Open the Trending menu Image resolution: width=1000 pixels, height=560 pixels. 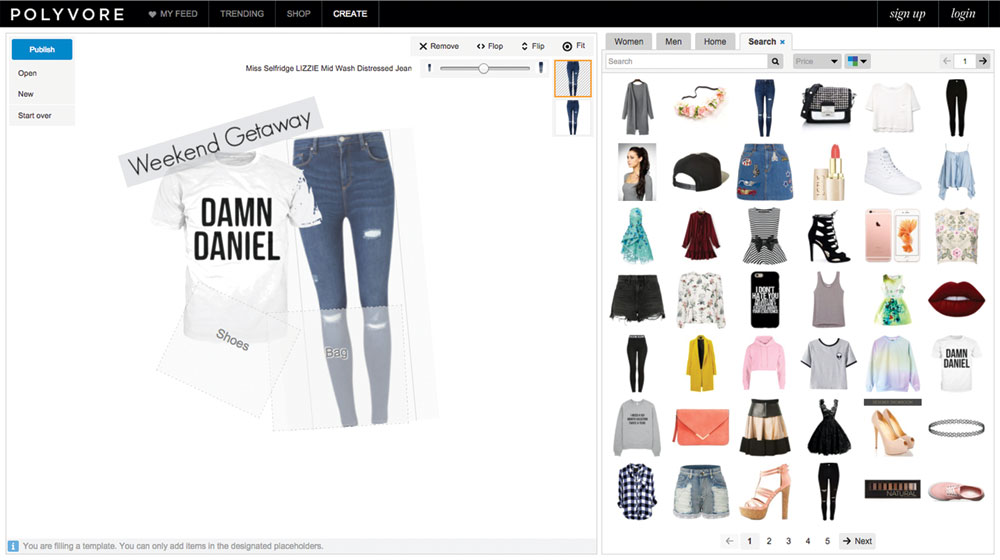242,13
